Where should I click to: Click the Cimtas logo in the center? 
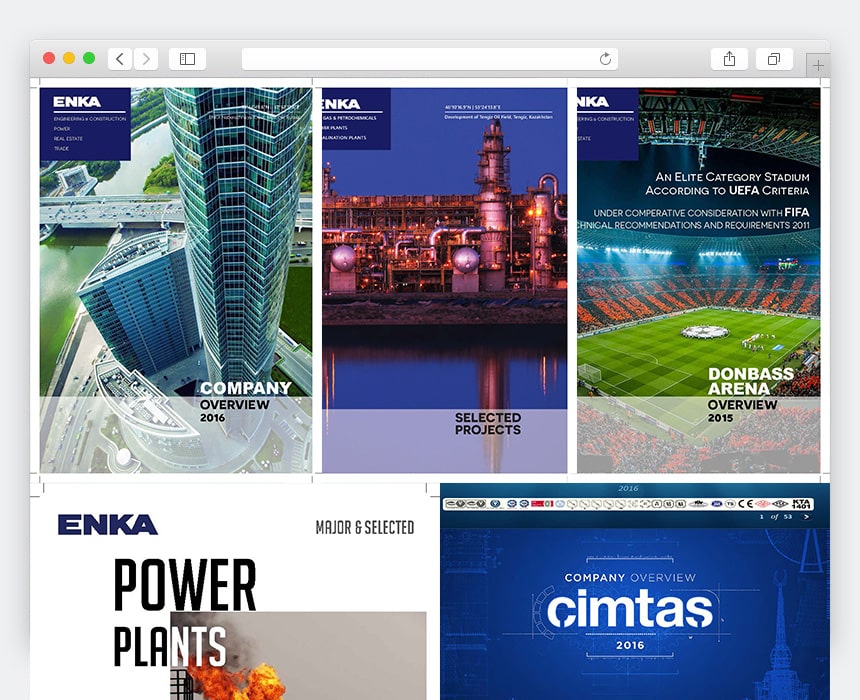tap(630, 610)
